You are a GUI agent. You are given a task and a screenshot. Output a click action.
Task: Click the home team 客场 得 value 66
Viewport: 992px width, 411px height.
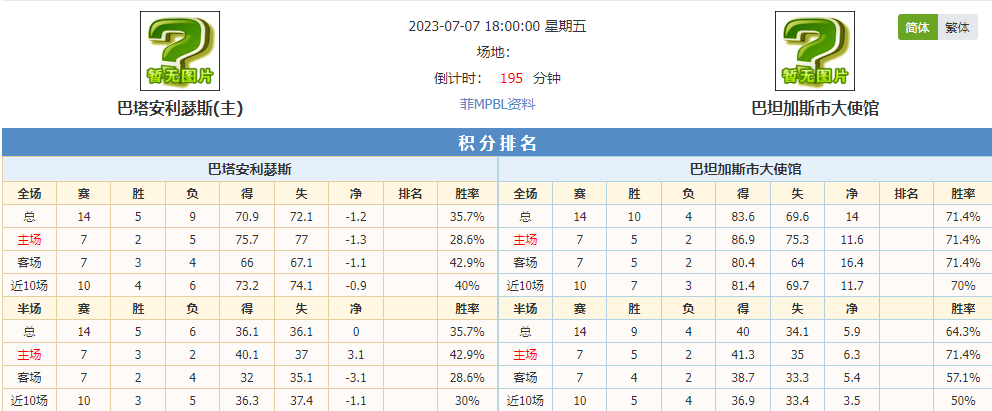point(247,262)
